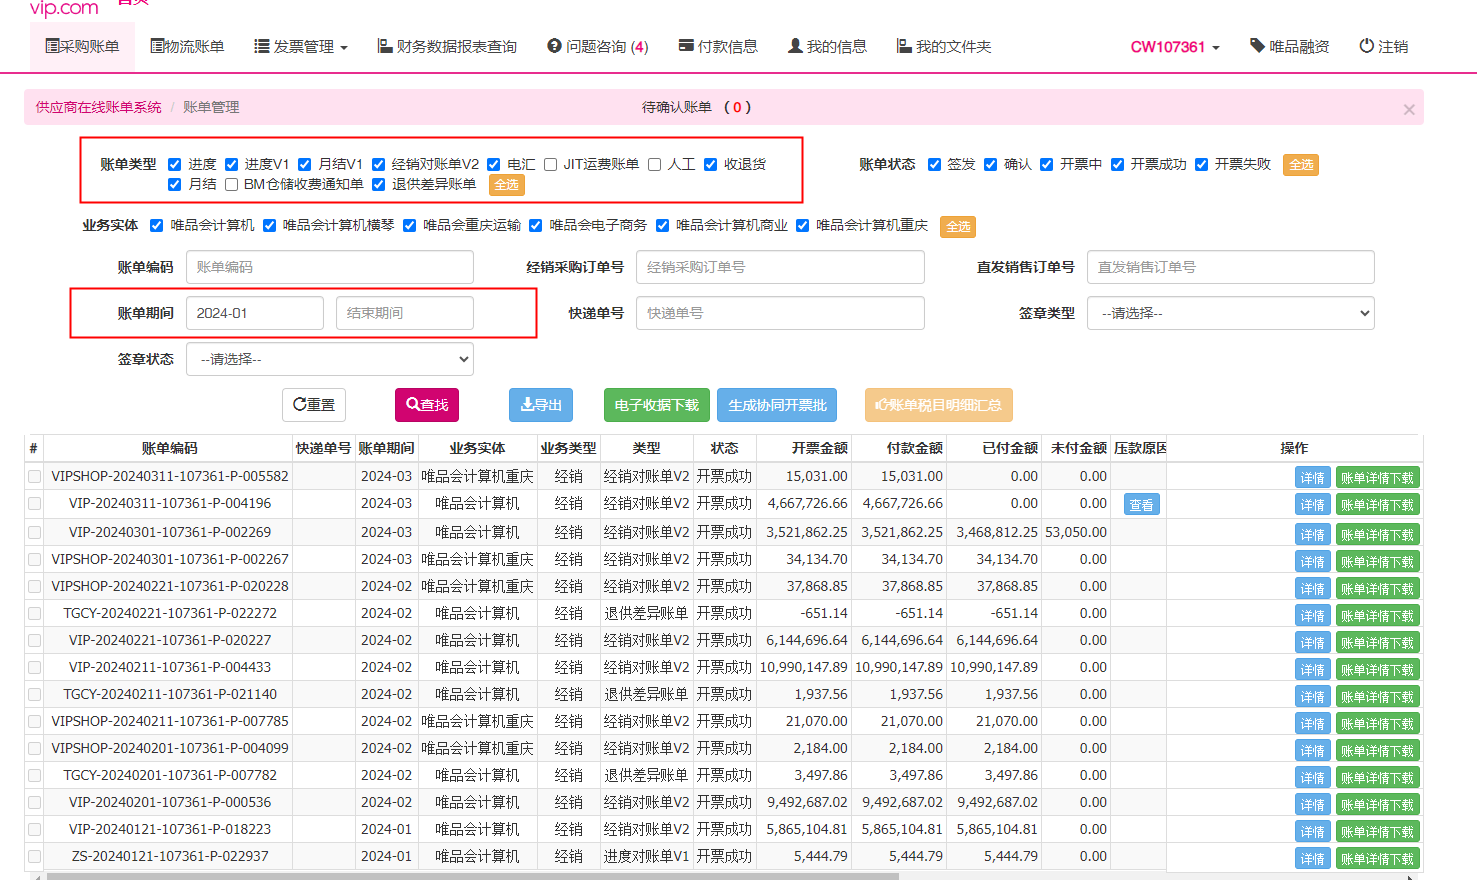The width and height of the screenshot is (1477, 880).
Task: Click the 电子收据下载 button
Action: 656,405
